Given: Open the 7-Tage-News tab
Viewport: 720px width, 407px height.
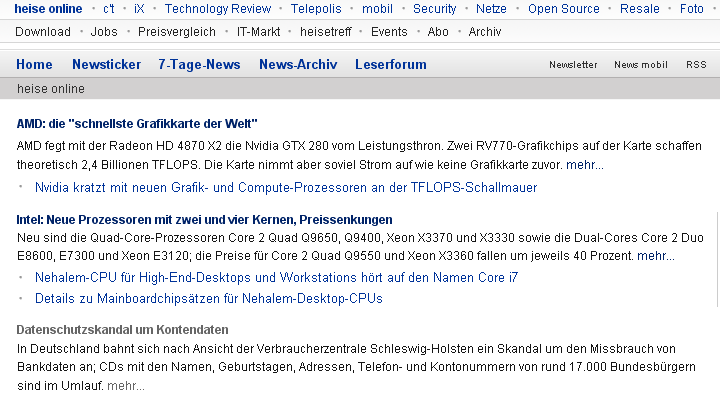Looking at the screenshot, I should click(199, 64).
